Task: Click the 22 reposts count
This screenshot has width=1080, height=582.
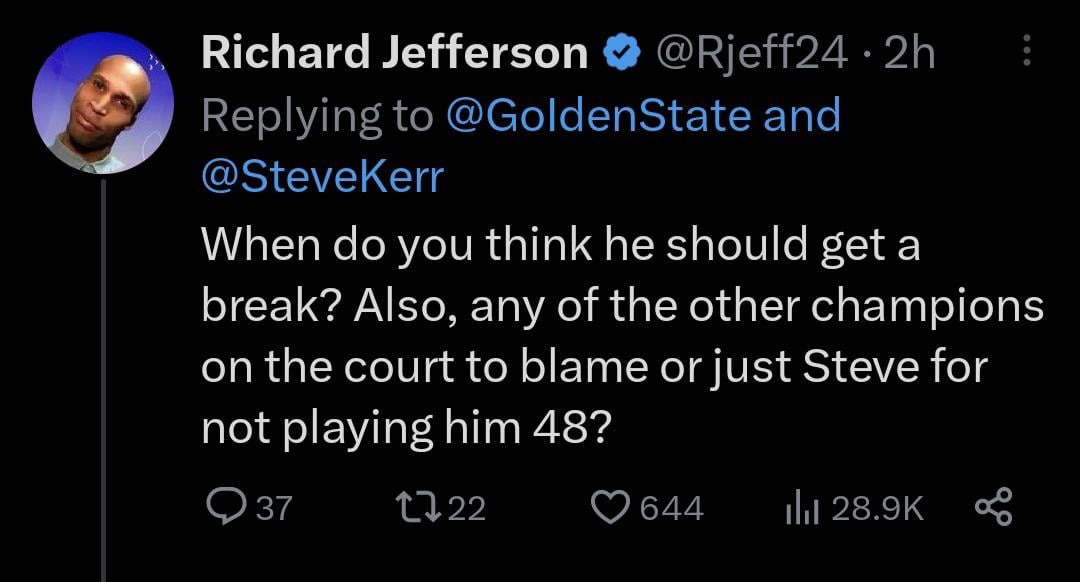Action: [466, 508]
